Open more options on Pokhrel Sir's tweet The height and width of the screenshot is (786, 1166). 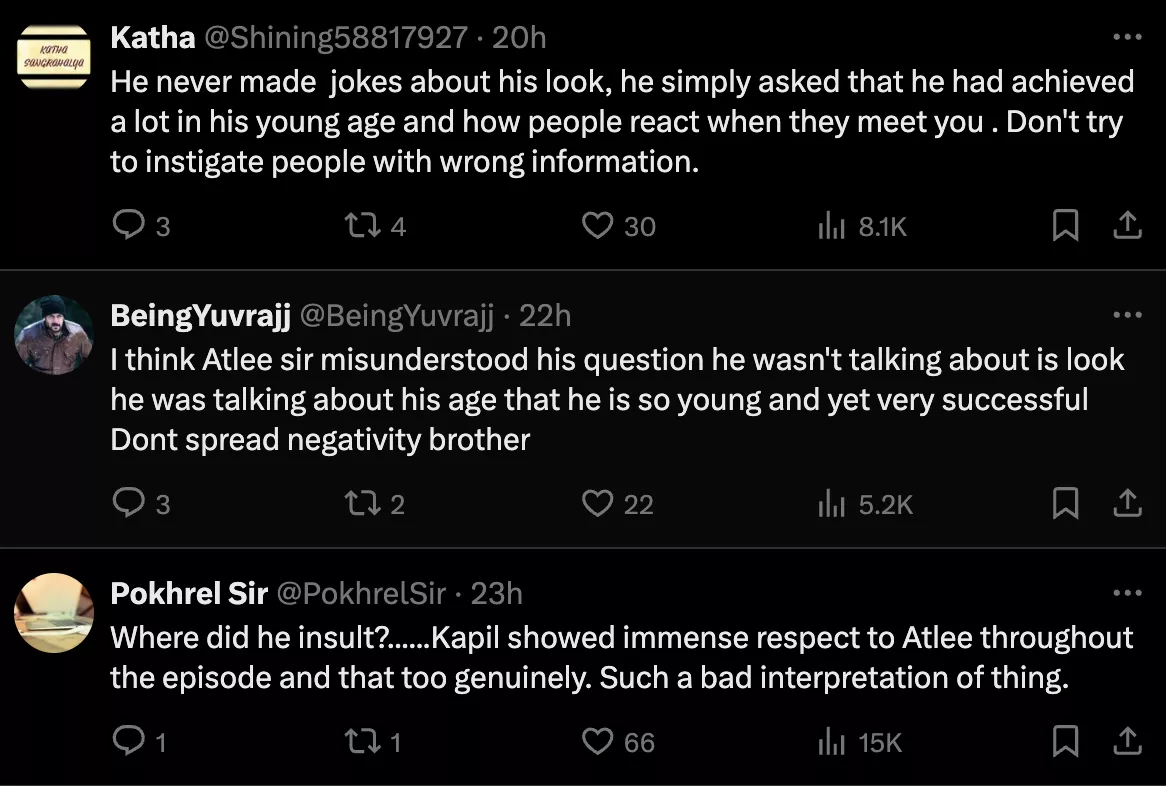click(x=1127, y=593)
